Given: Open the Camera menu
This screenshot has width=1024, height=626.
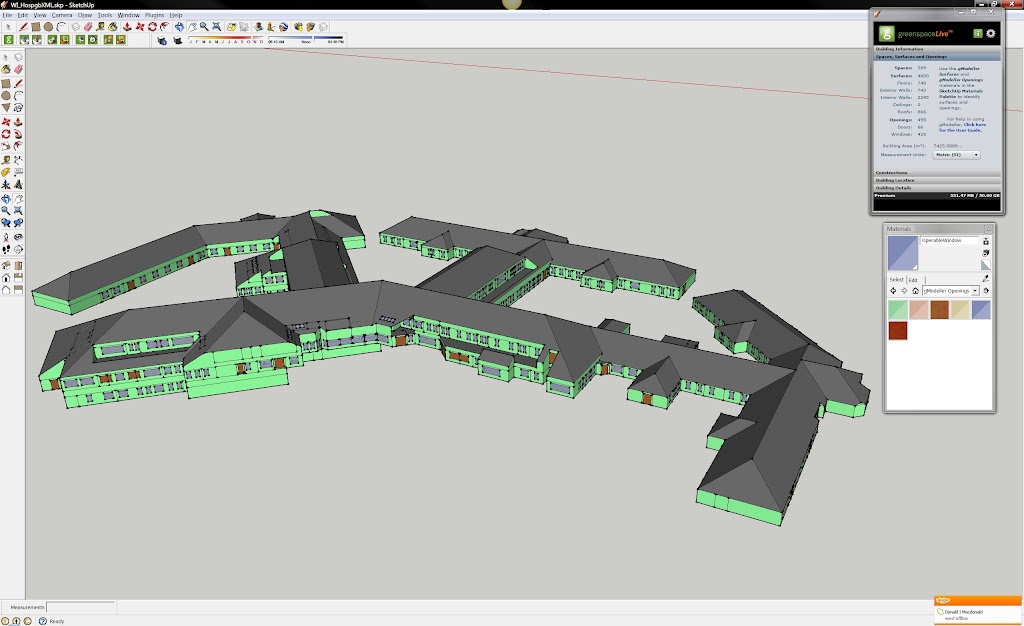Looking at the screenshot, I should click(62, 16).
